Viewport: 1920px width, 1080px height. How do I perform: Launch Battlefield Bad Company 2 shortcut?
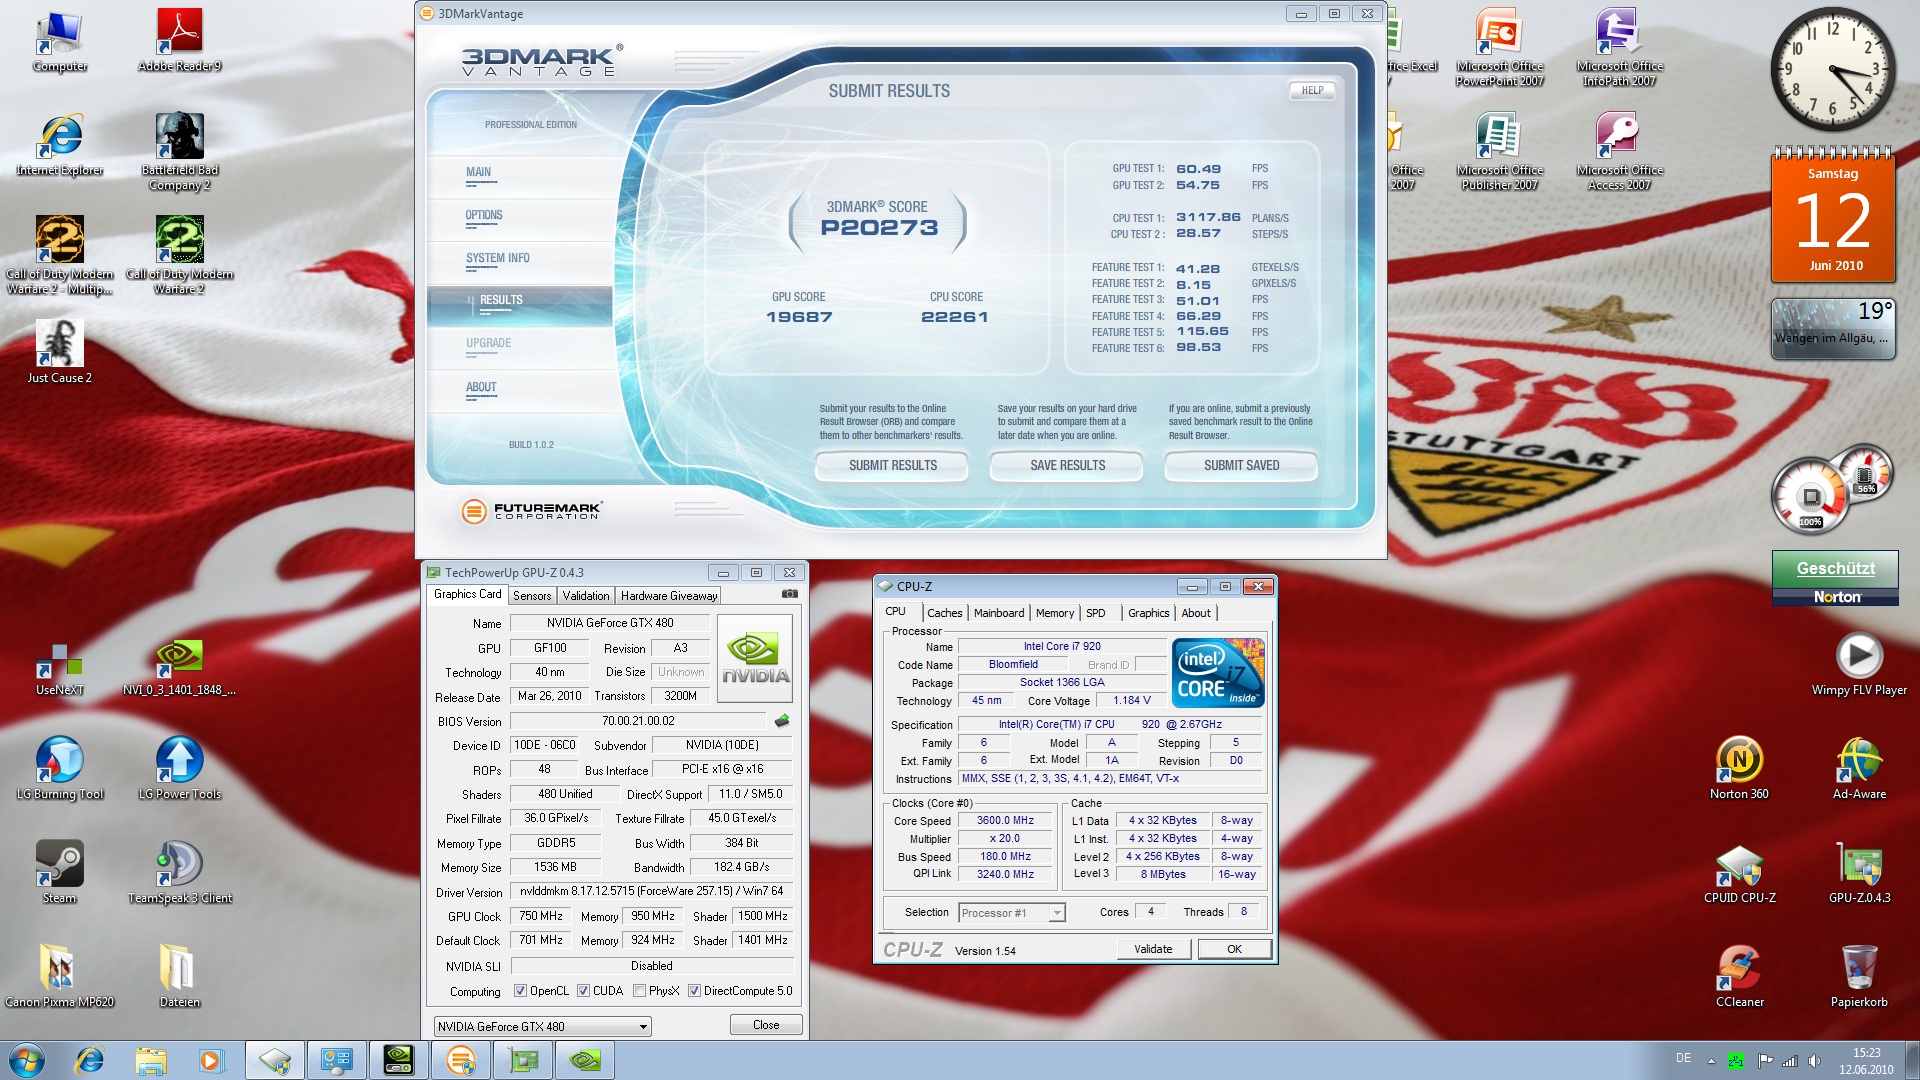pos(180,151)
